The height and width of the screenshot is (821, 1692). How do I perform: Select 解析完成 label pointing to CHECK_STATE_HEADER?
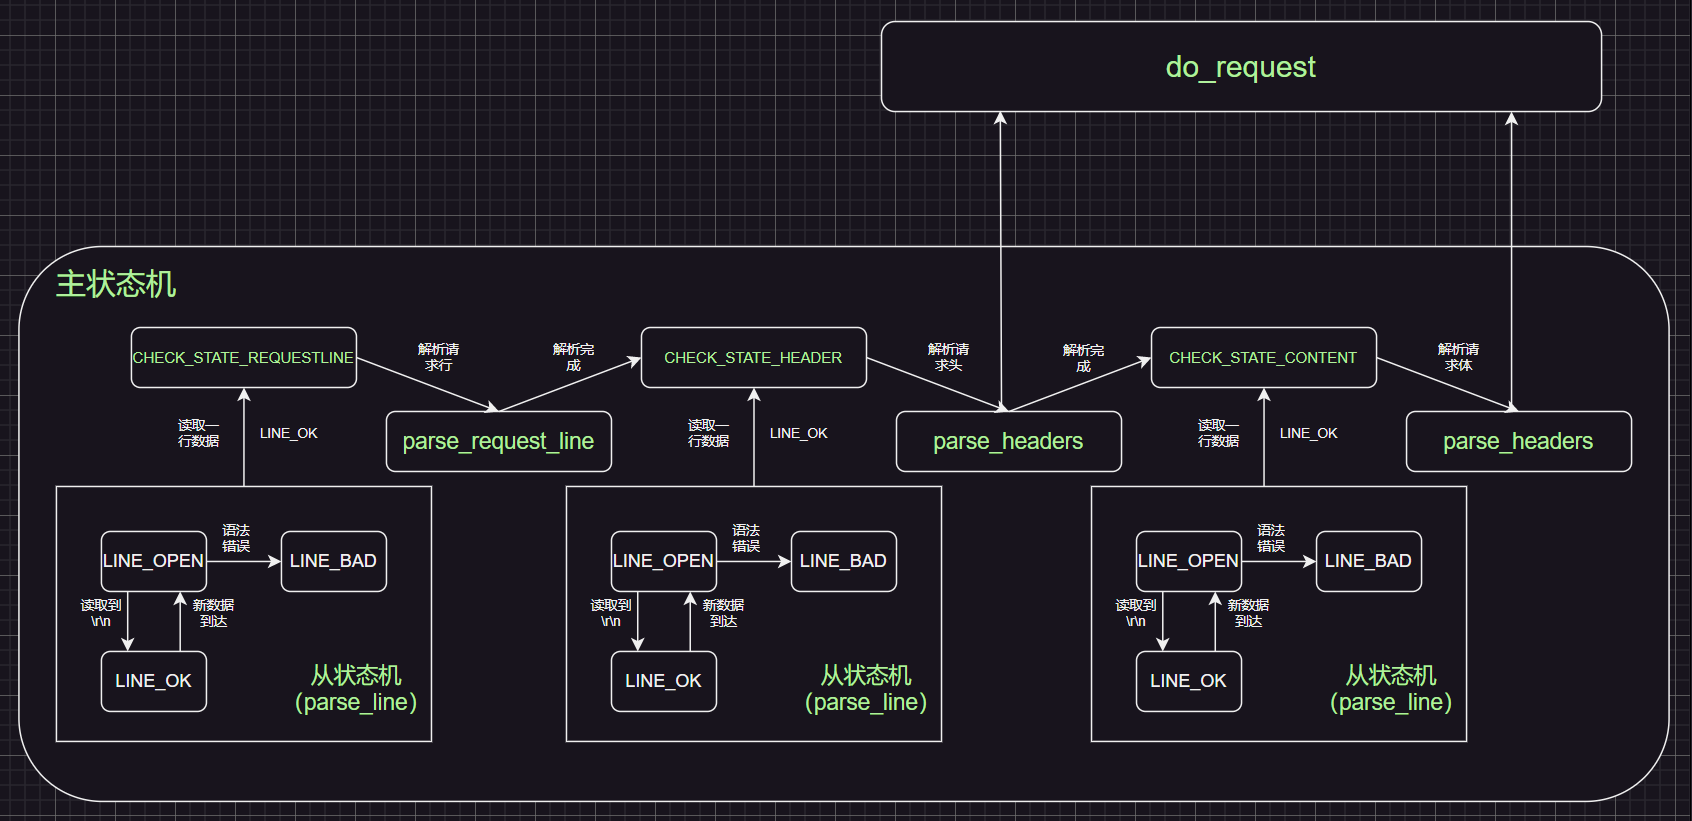pos(574,357)
